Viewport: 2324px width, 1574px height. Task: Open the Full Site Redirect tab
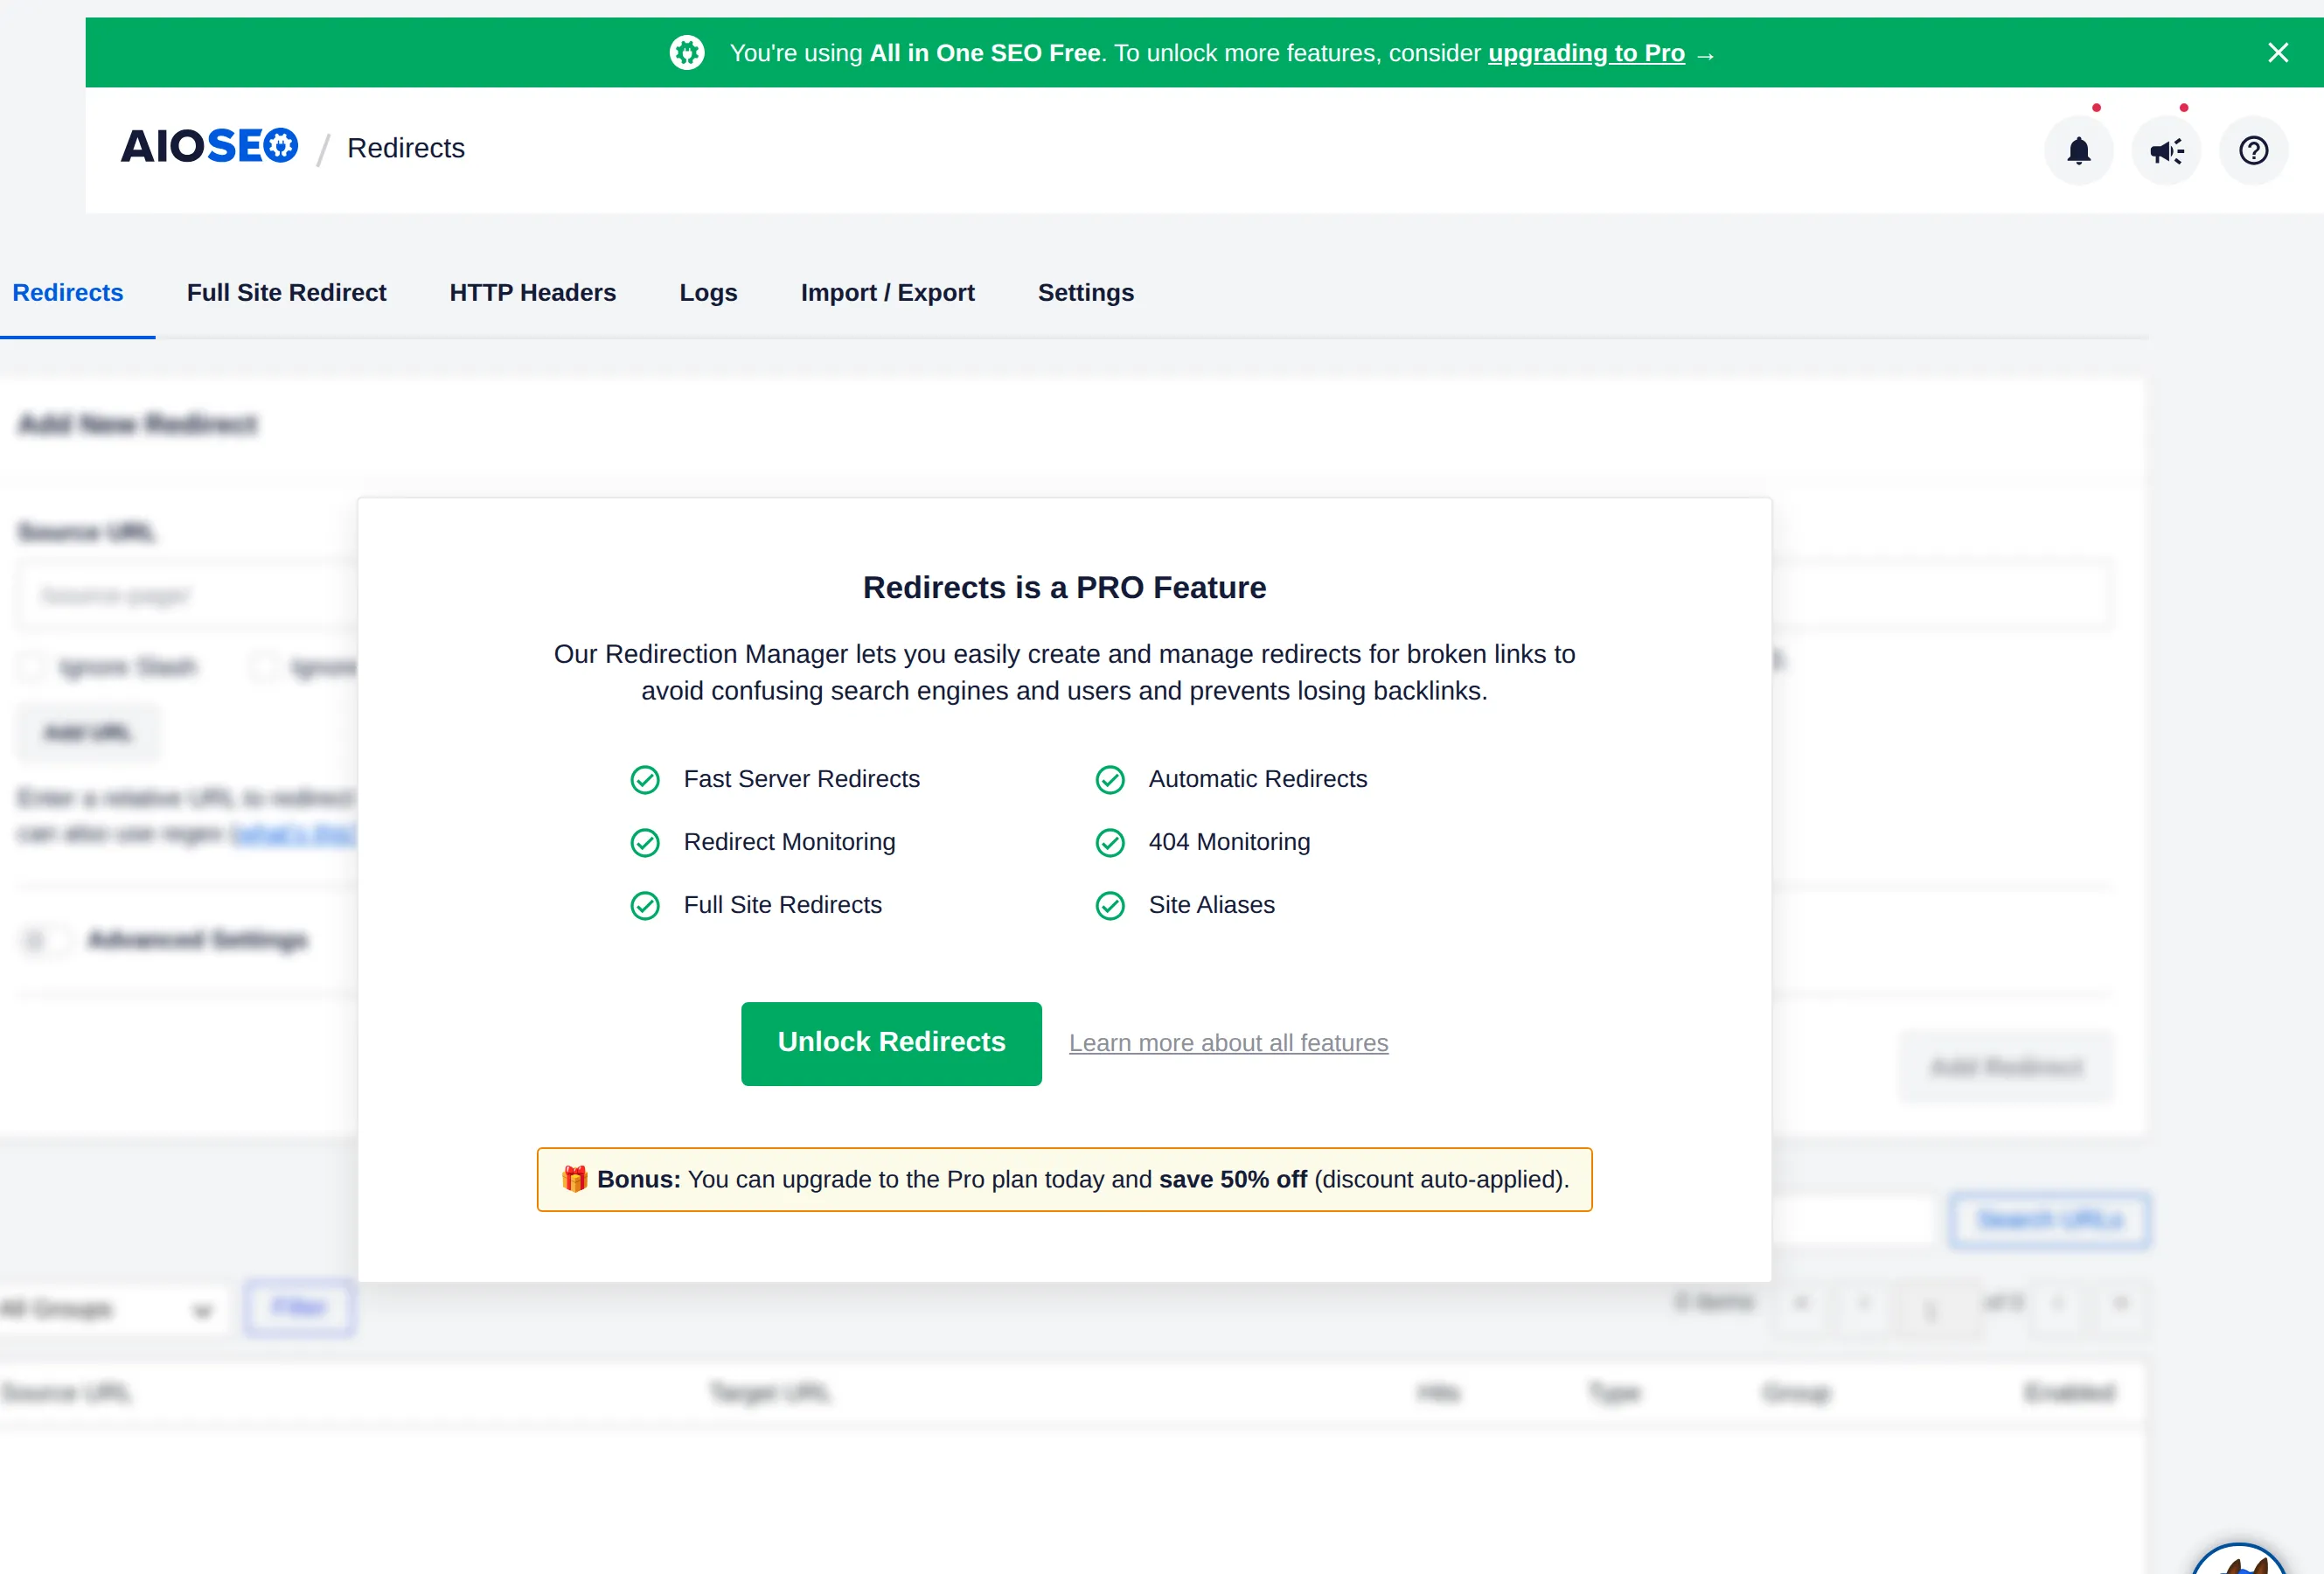point(286,293)
